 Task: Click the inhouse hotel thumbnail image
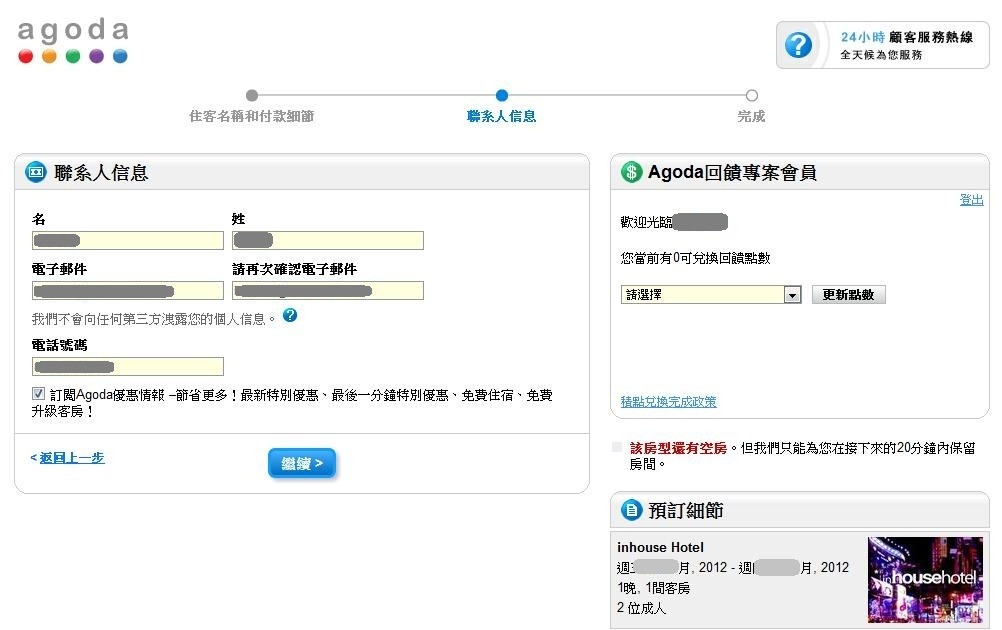(x=925, y=580)
